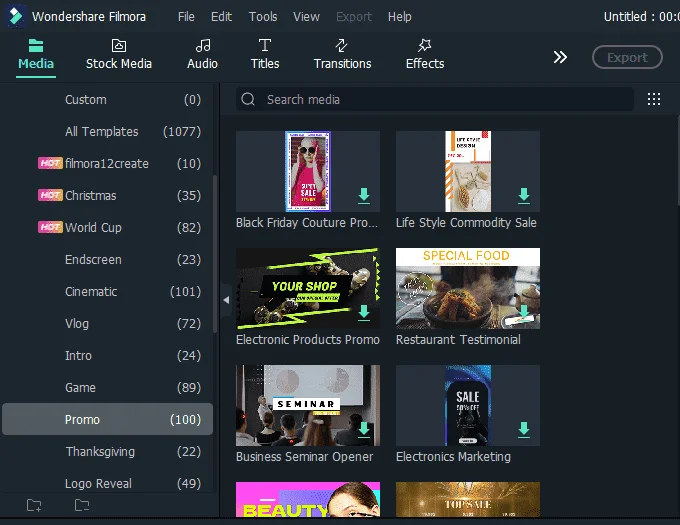Click the magnifier search icon

pyautogui.click(x=248, y=99)
